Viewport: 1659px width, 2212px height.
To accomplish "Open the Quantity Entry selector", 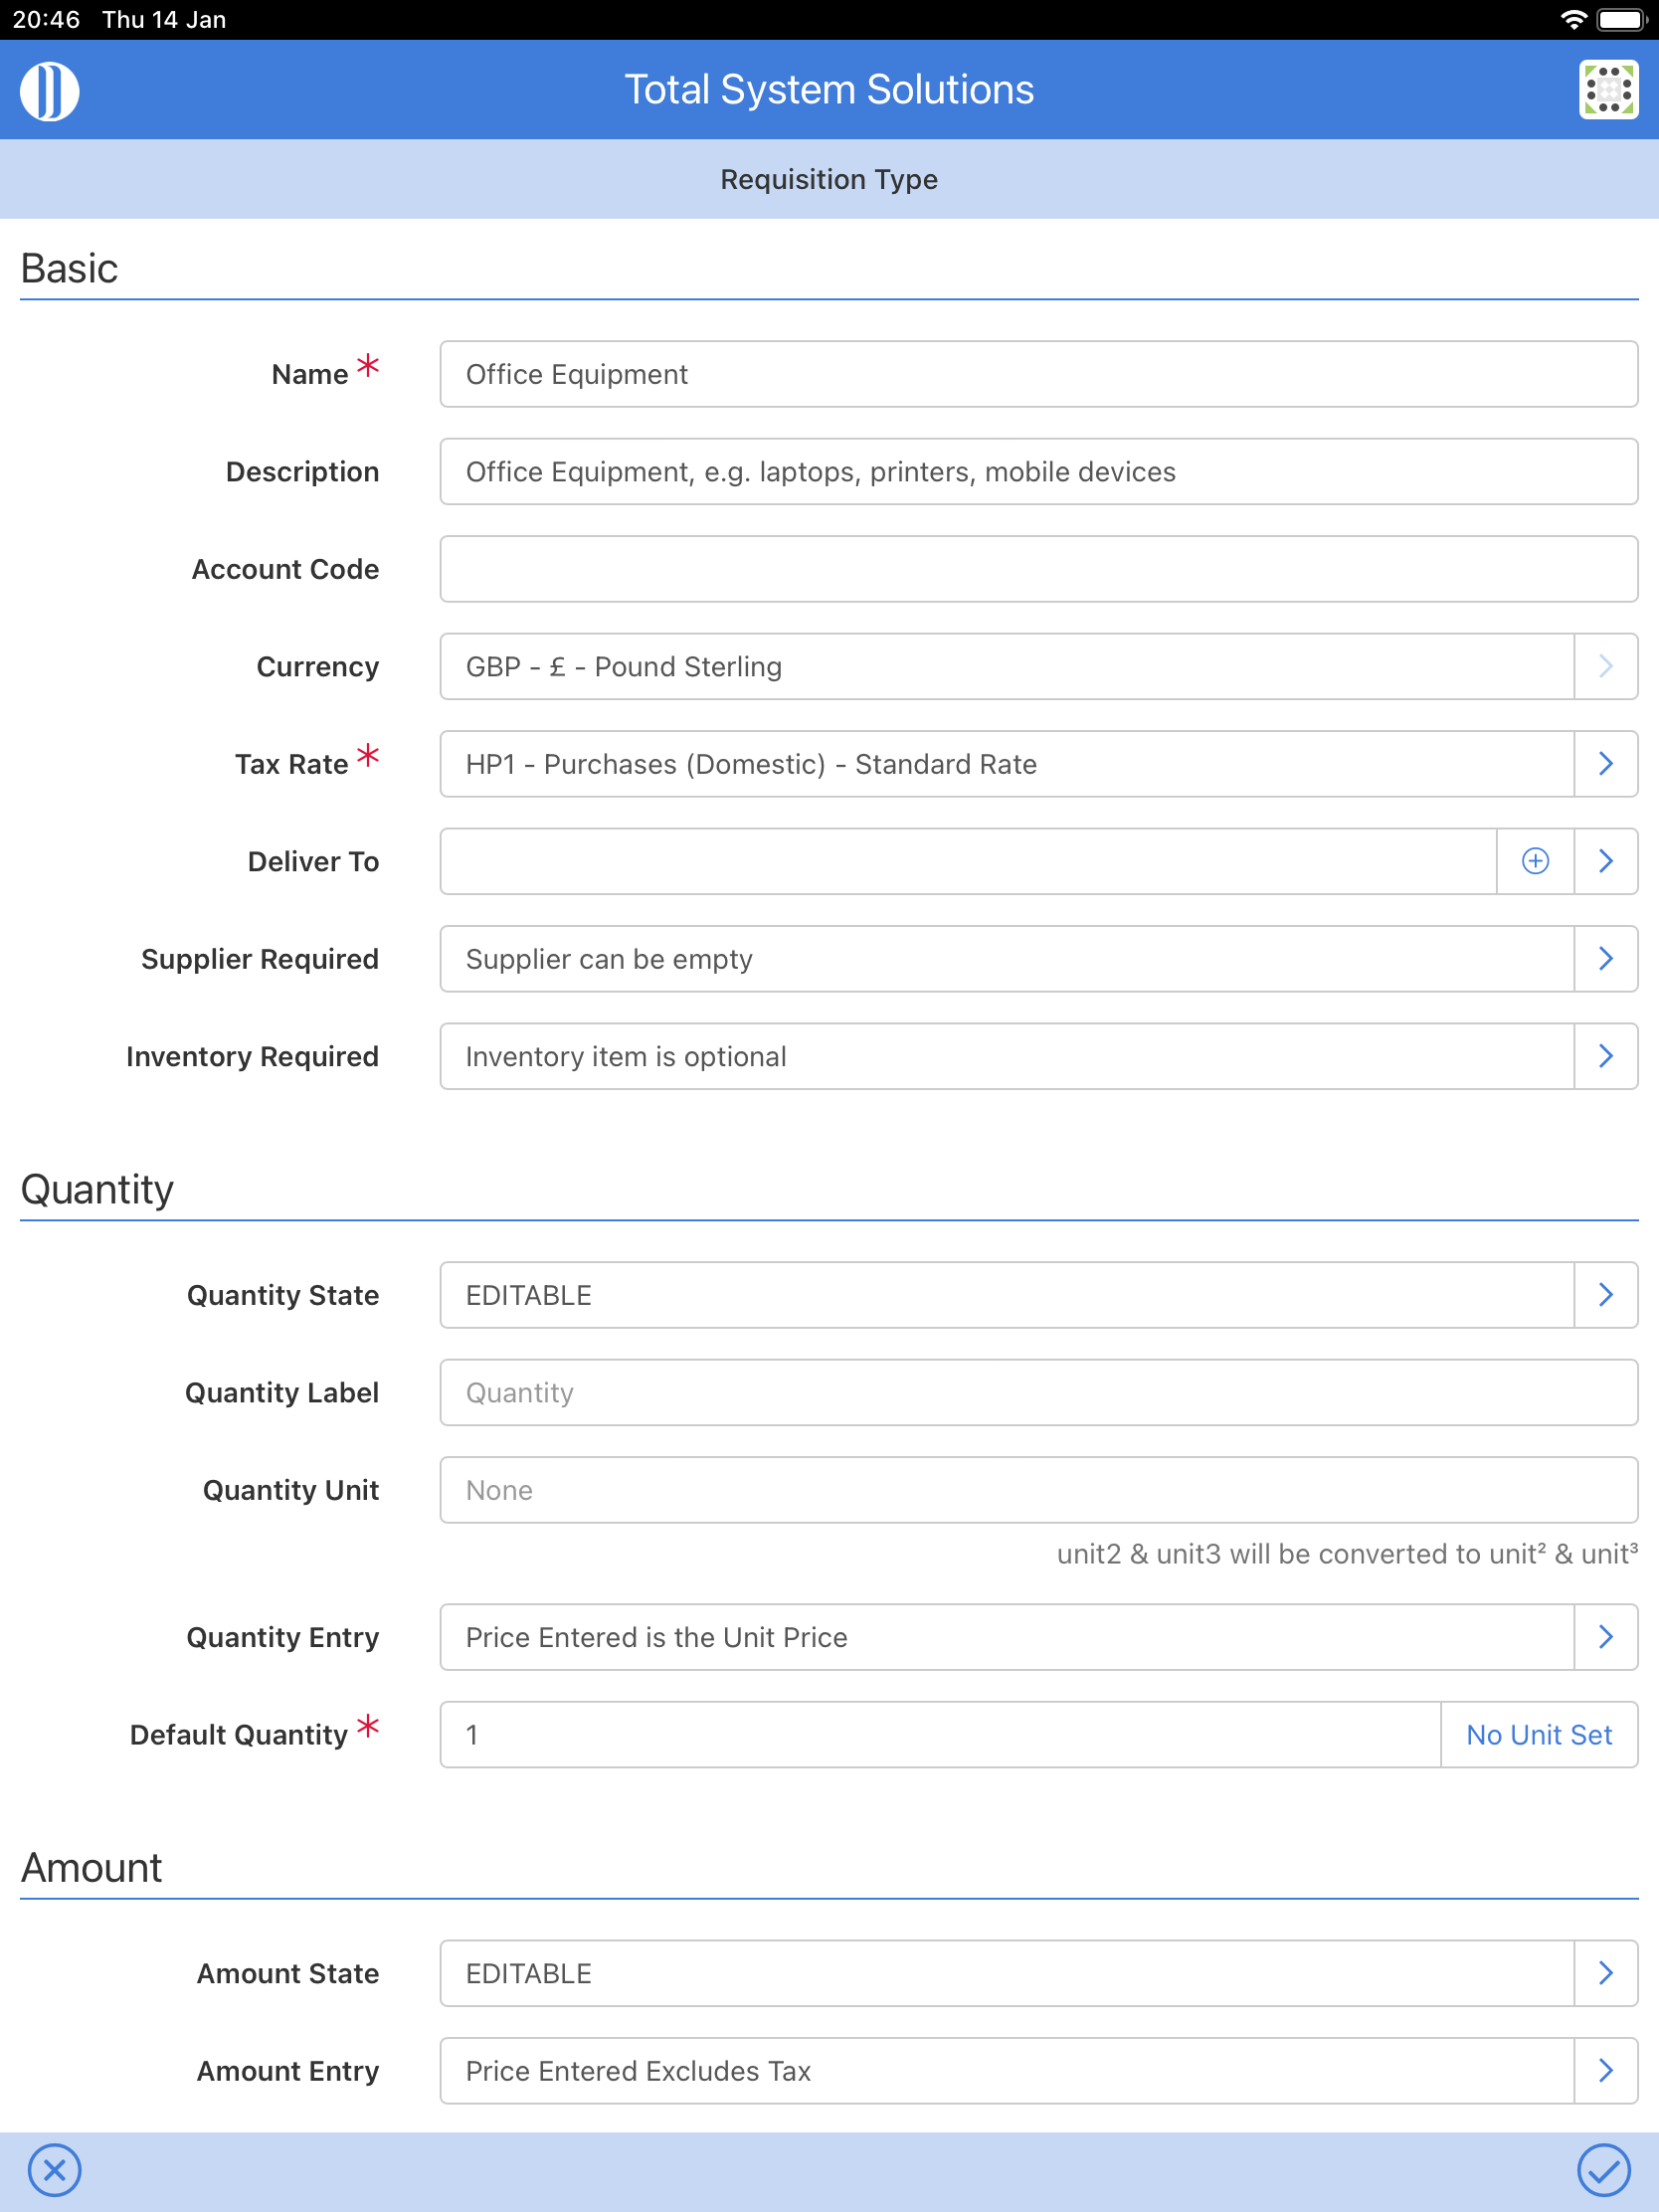I will [1606, 1637].
